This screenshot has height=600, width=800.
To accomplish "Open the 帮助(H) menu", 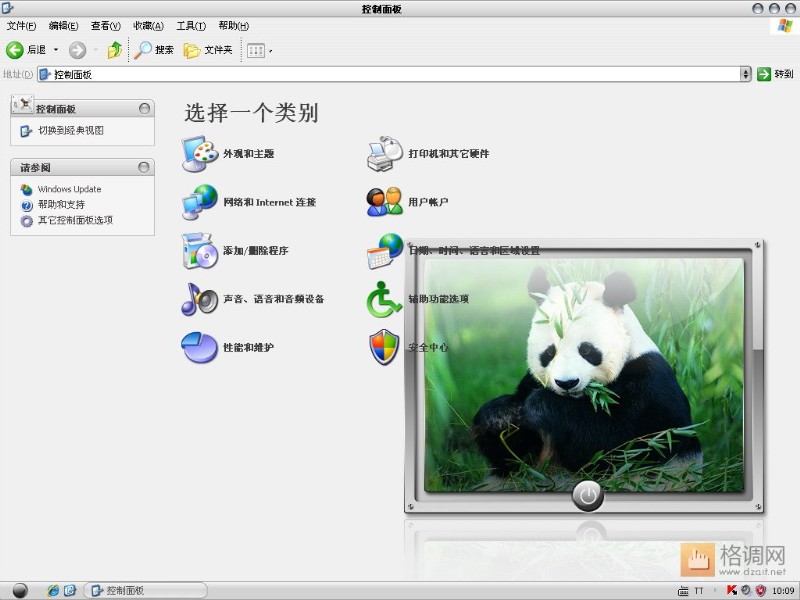I will [x=234, y=26].
